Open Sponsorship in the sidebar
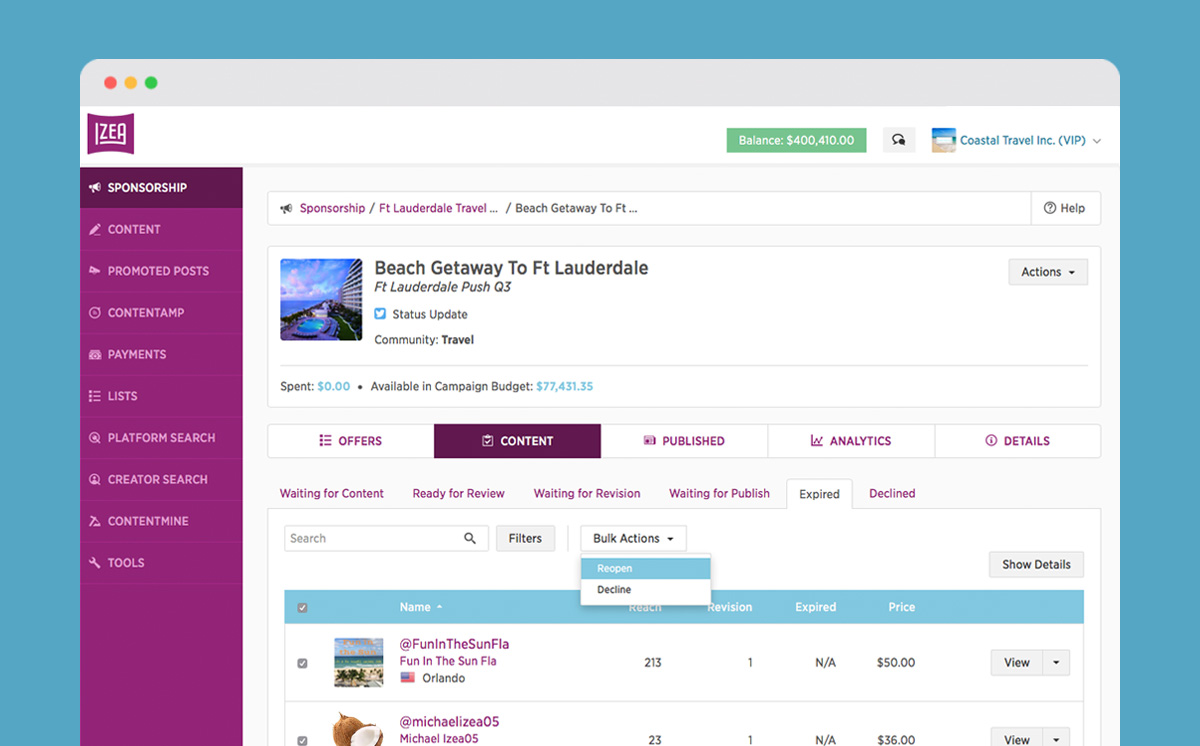The image size is (1200, 746). coord(161,188)
